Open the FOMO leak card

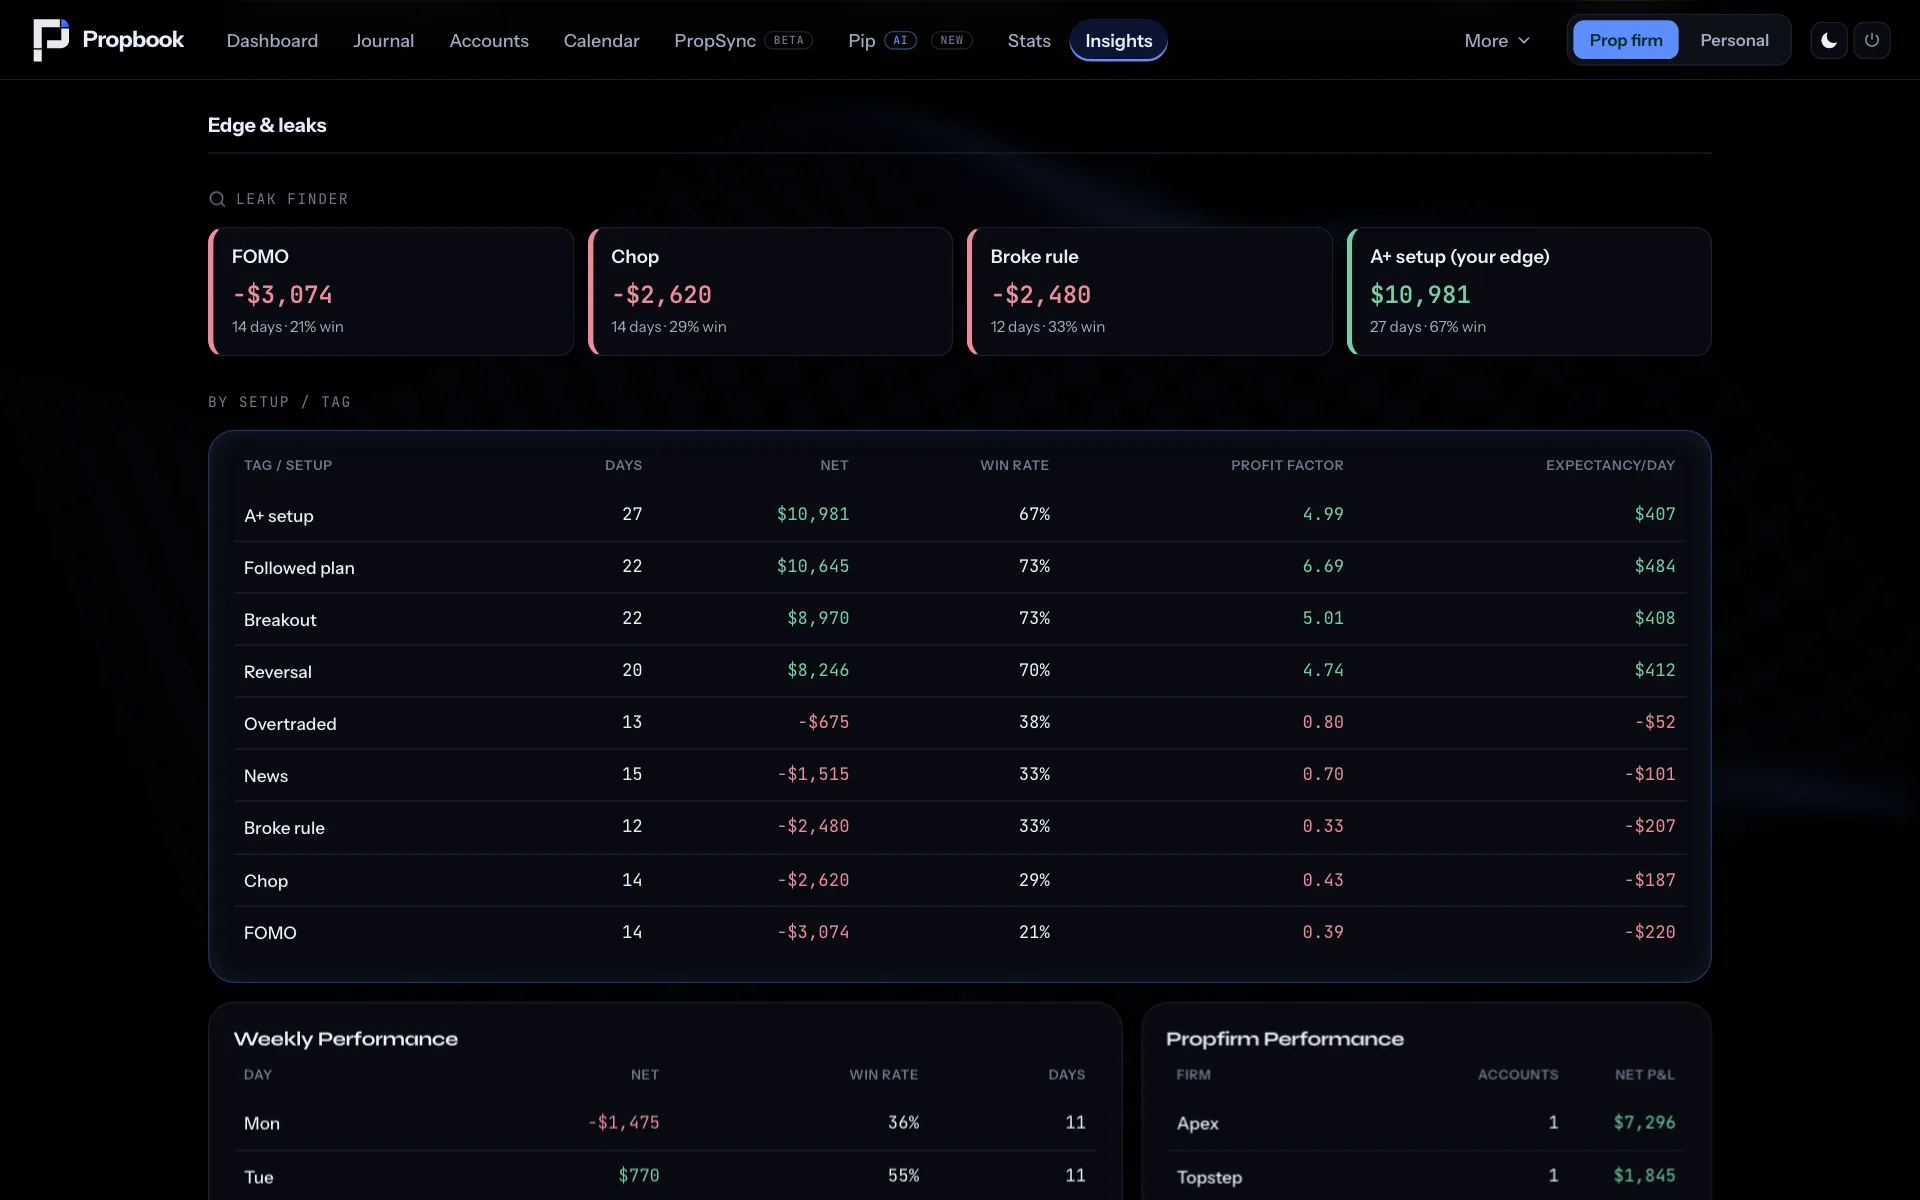coord(391,291)
